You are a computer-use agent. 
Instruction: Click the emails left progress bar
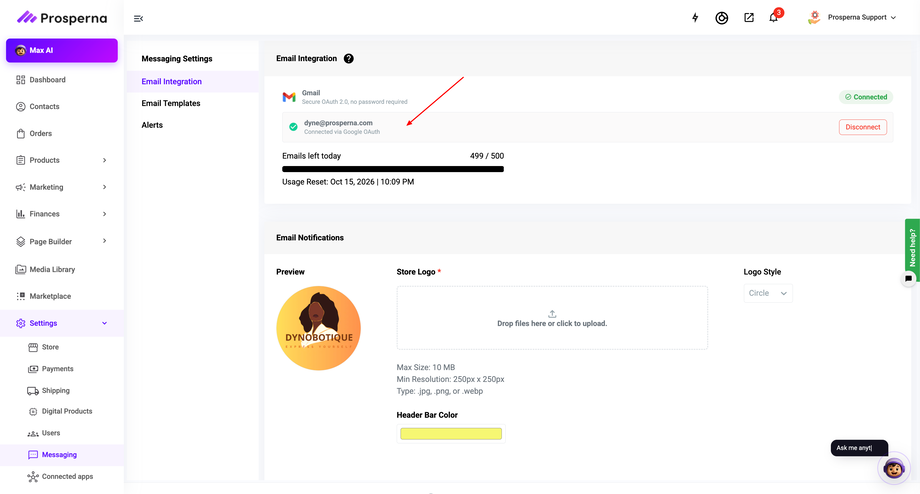click(393, 169)
